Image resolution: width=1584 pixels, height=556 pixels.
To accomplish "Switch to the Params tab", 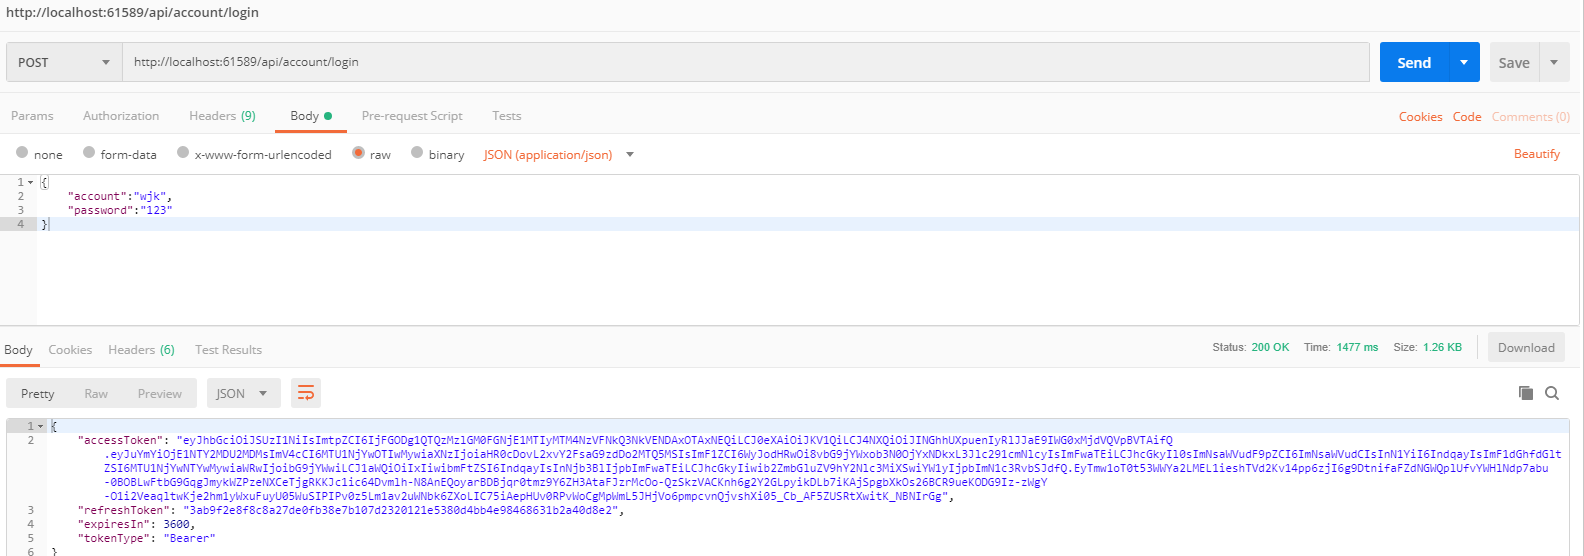I will (32, 116).
